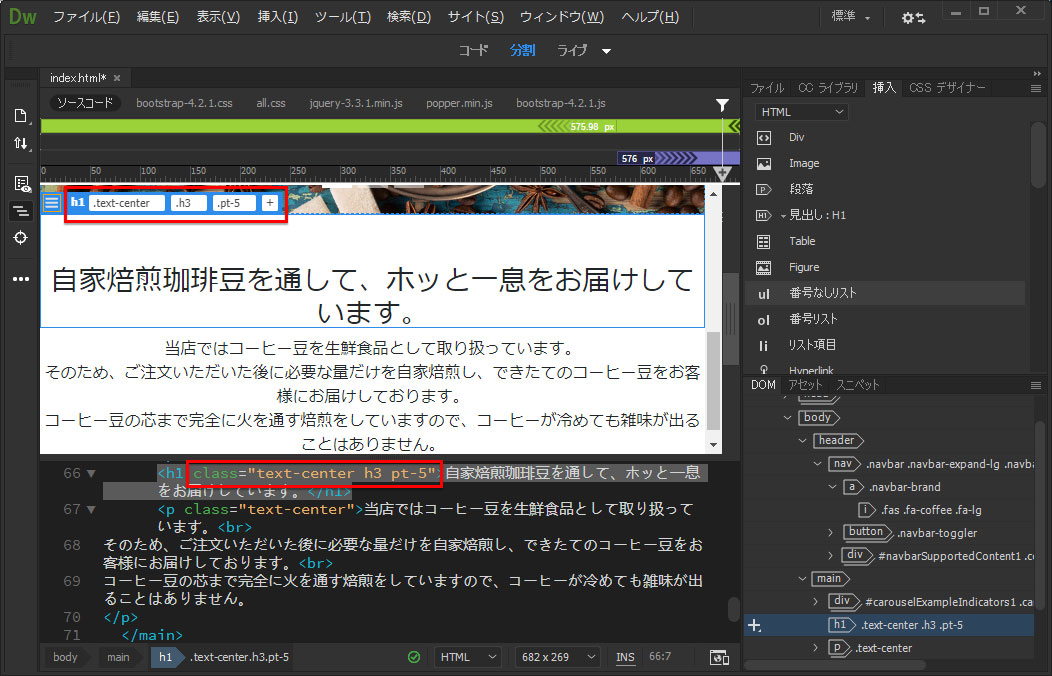Toggle the INS insert mode indicator
Viewport: 1052px width, 676px height.
pyautogui.click(x=625, y=657)
